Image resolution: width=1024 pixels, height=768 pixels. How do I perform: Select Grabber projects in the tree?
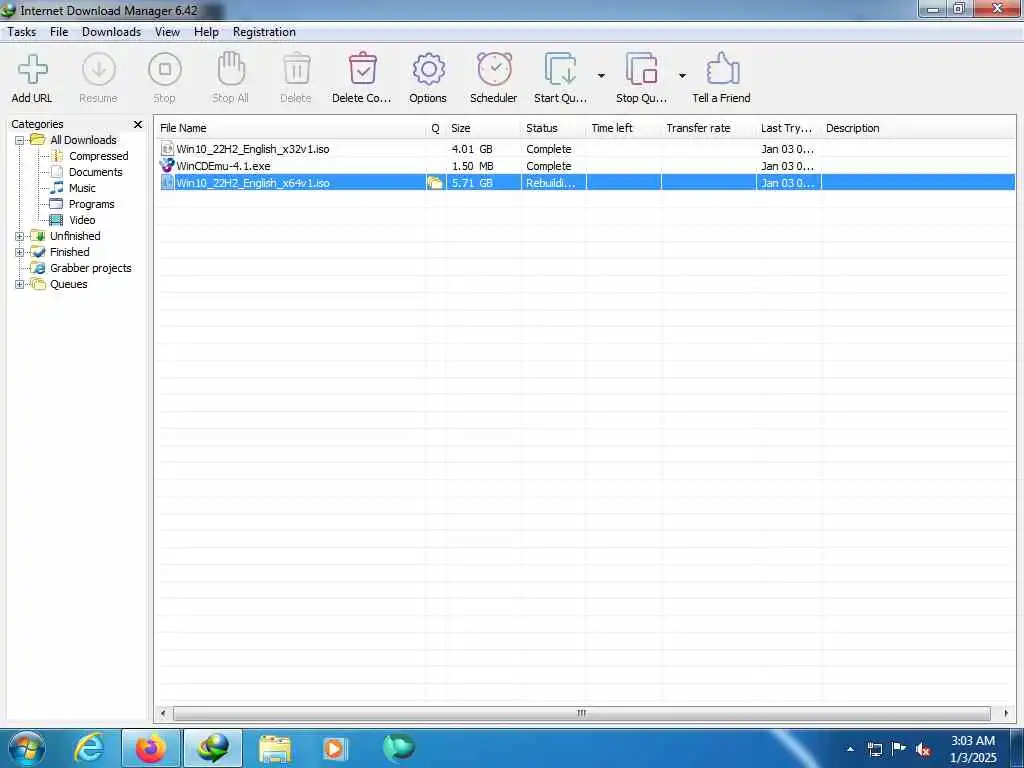pos(91,268)
